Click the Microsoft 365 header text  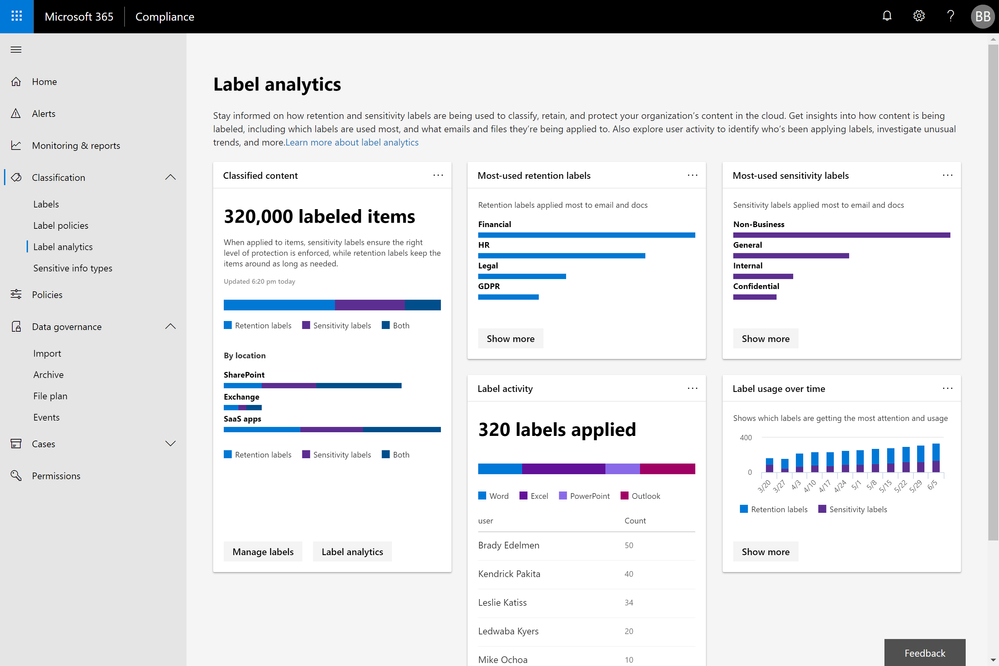coord(79,17)
